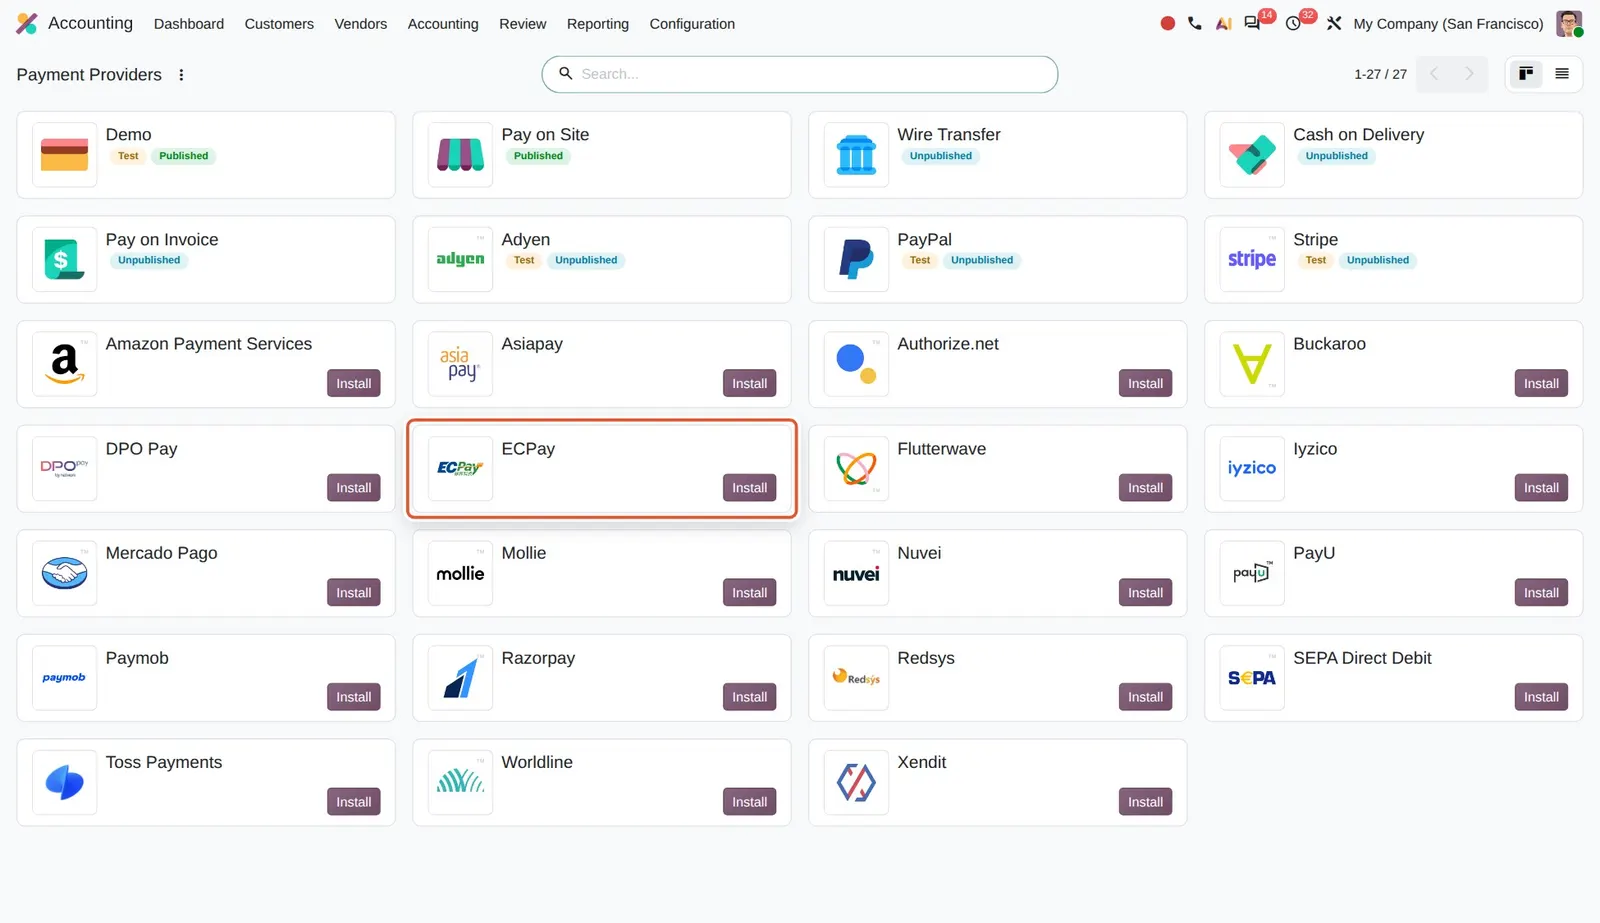Click the search field

(x=800, y=74)
